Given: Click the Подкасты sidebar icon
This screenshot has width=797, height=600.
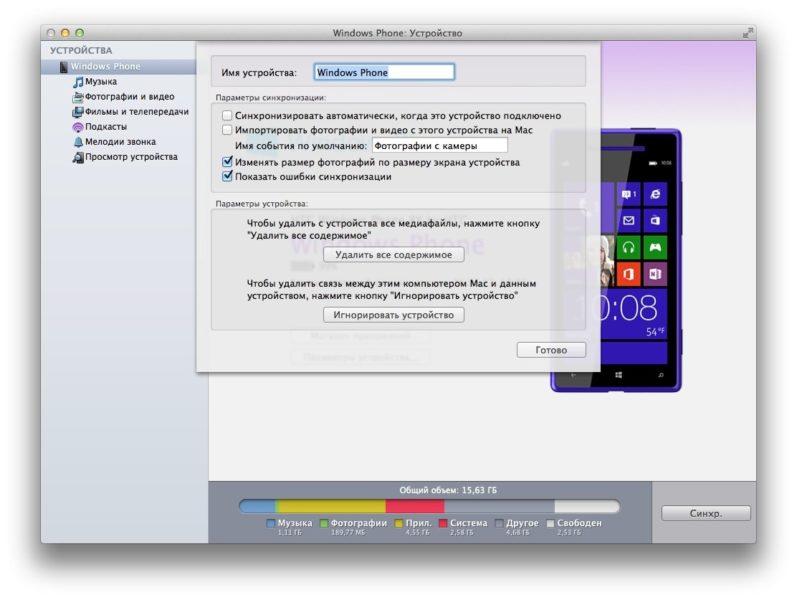Looking at the screenshot, I should point(78,127).
